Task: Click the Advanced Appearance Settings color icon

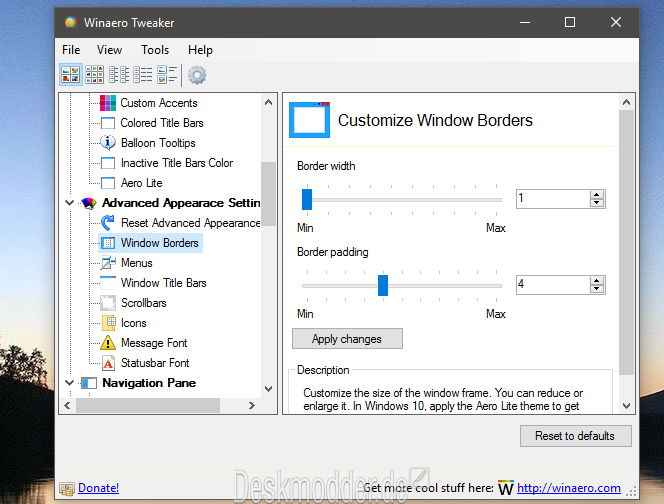Action: 89,203
